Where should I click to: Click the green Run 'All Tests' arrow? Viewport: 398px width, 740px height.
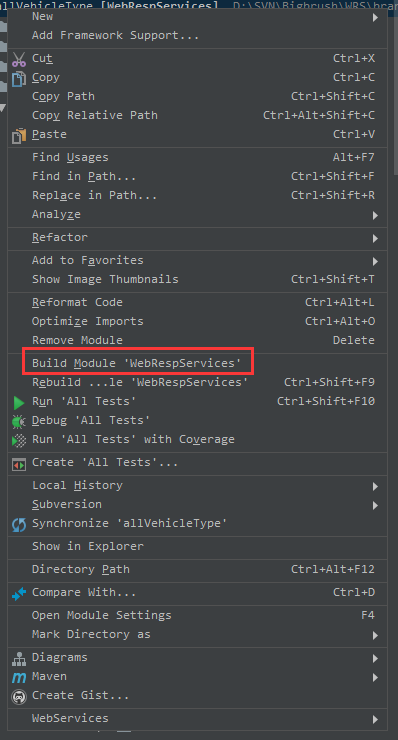[x=19, y=402]
